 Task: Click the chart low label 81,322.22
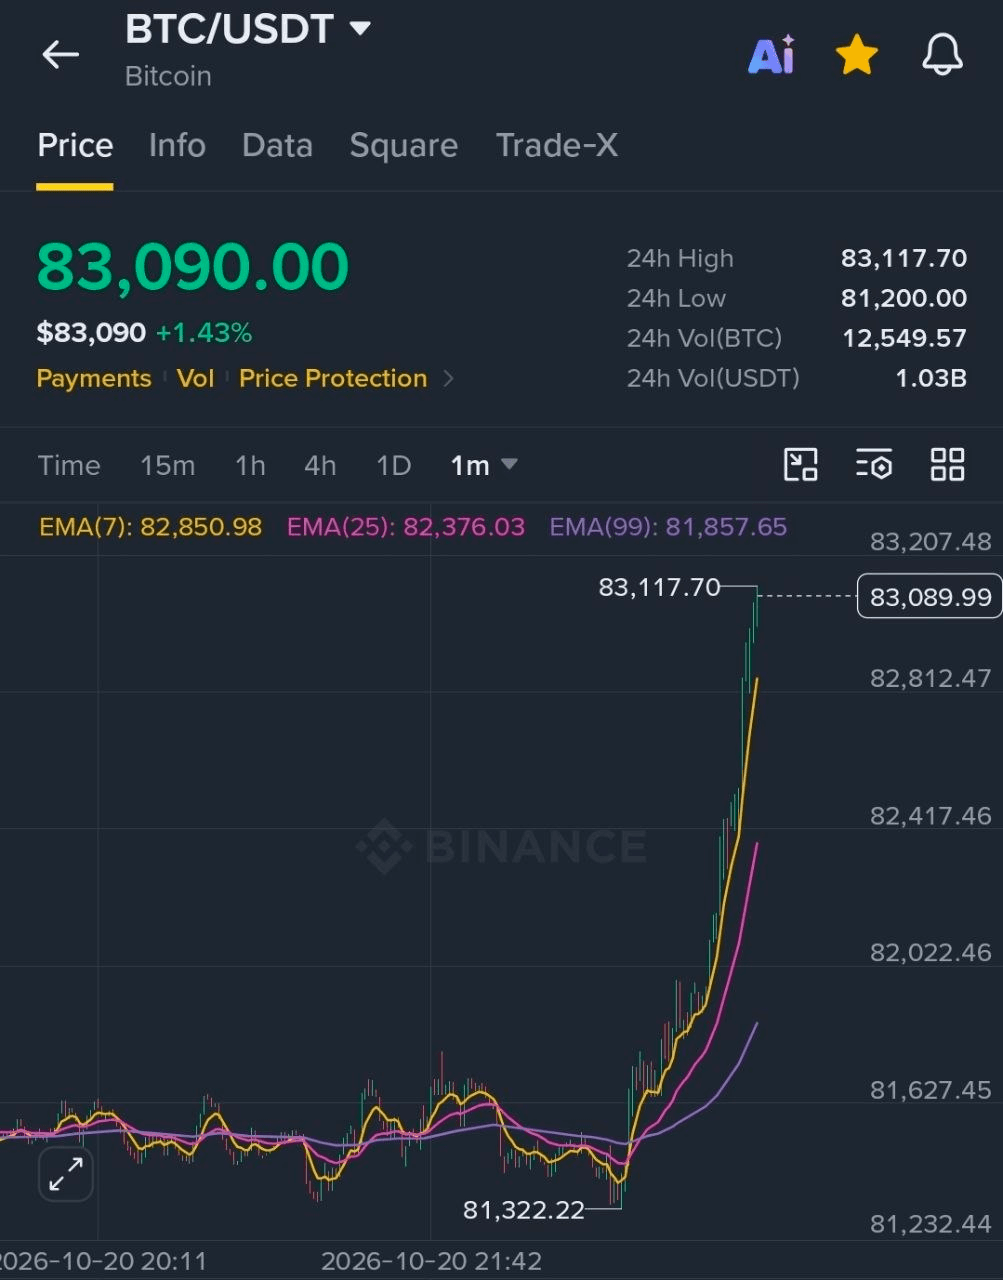[x=523, y=1210]
